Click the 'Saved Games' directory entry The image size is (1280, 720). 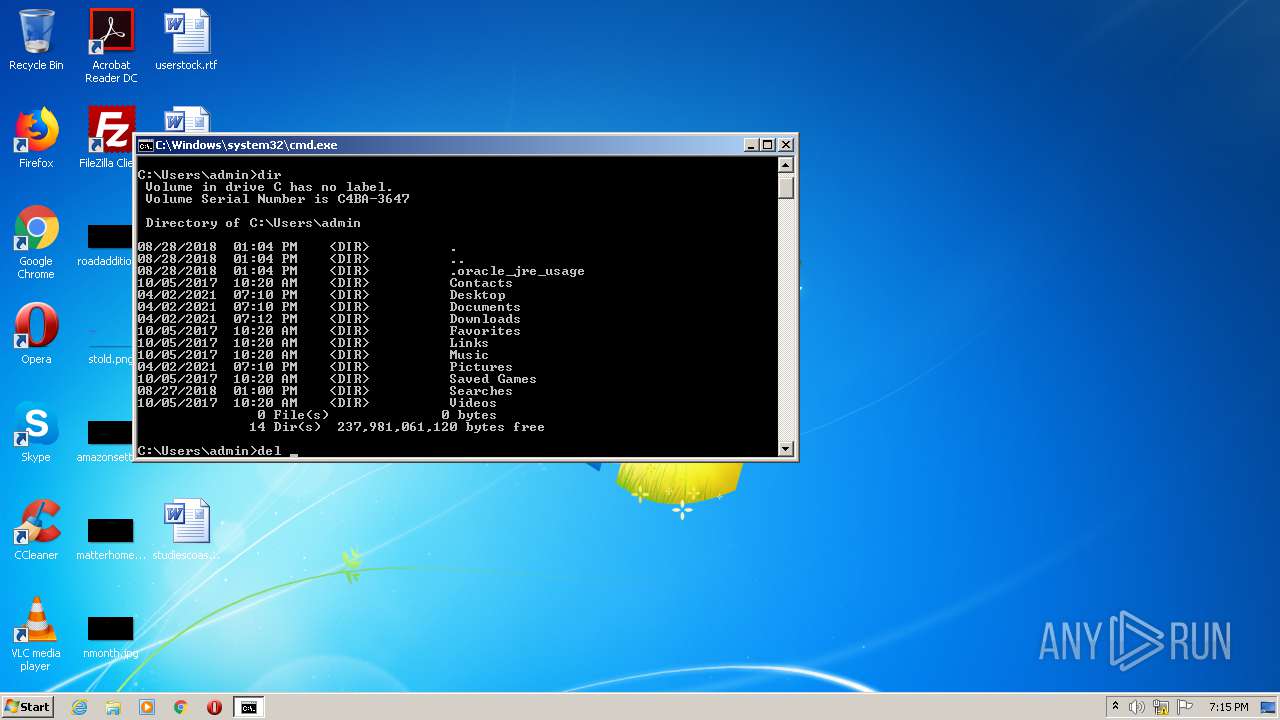coord(493,379)
